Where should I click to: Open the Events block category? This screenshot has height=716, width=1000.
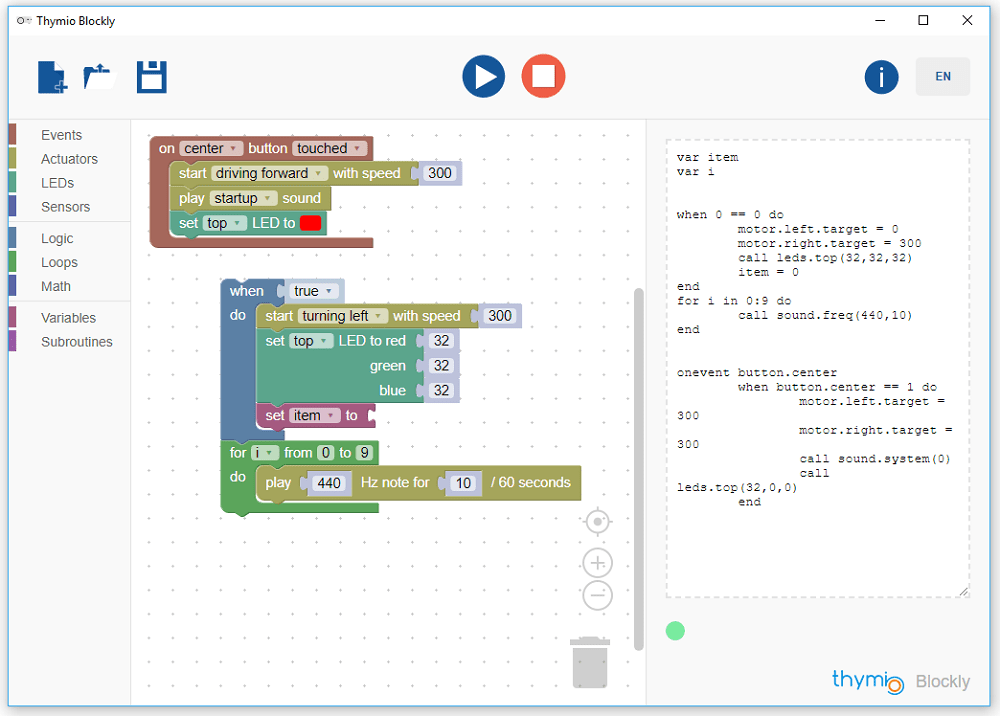(x=61, y=135)
